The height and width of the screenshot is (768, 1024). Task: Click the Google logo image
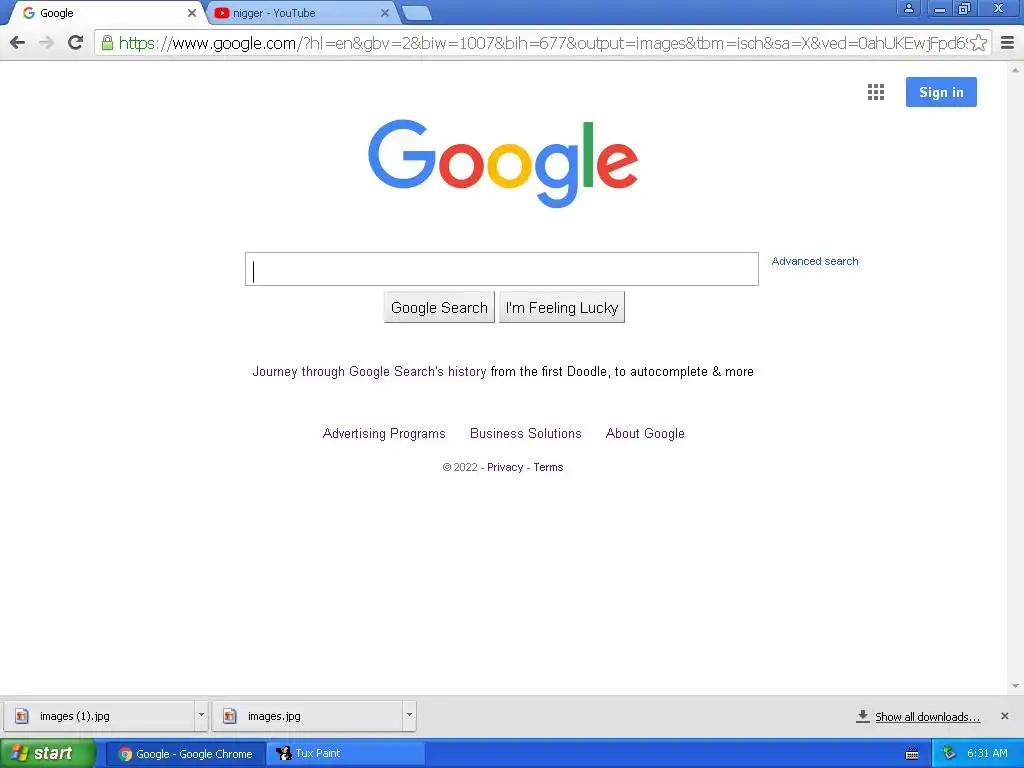coord(503,163)
